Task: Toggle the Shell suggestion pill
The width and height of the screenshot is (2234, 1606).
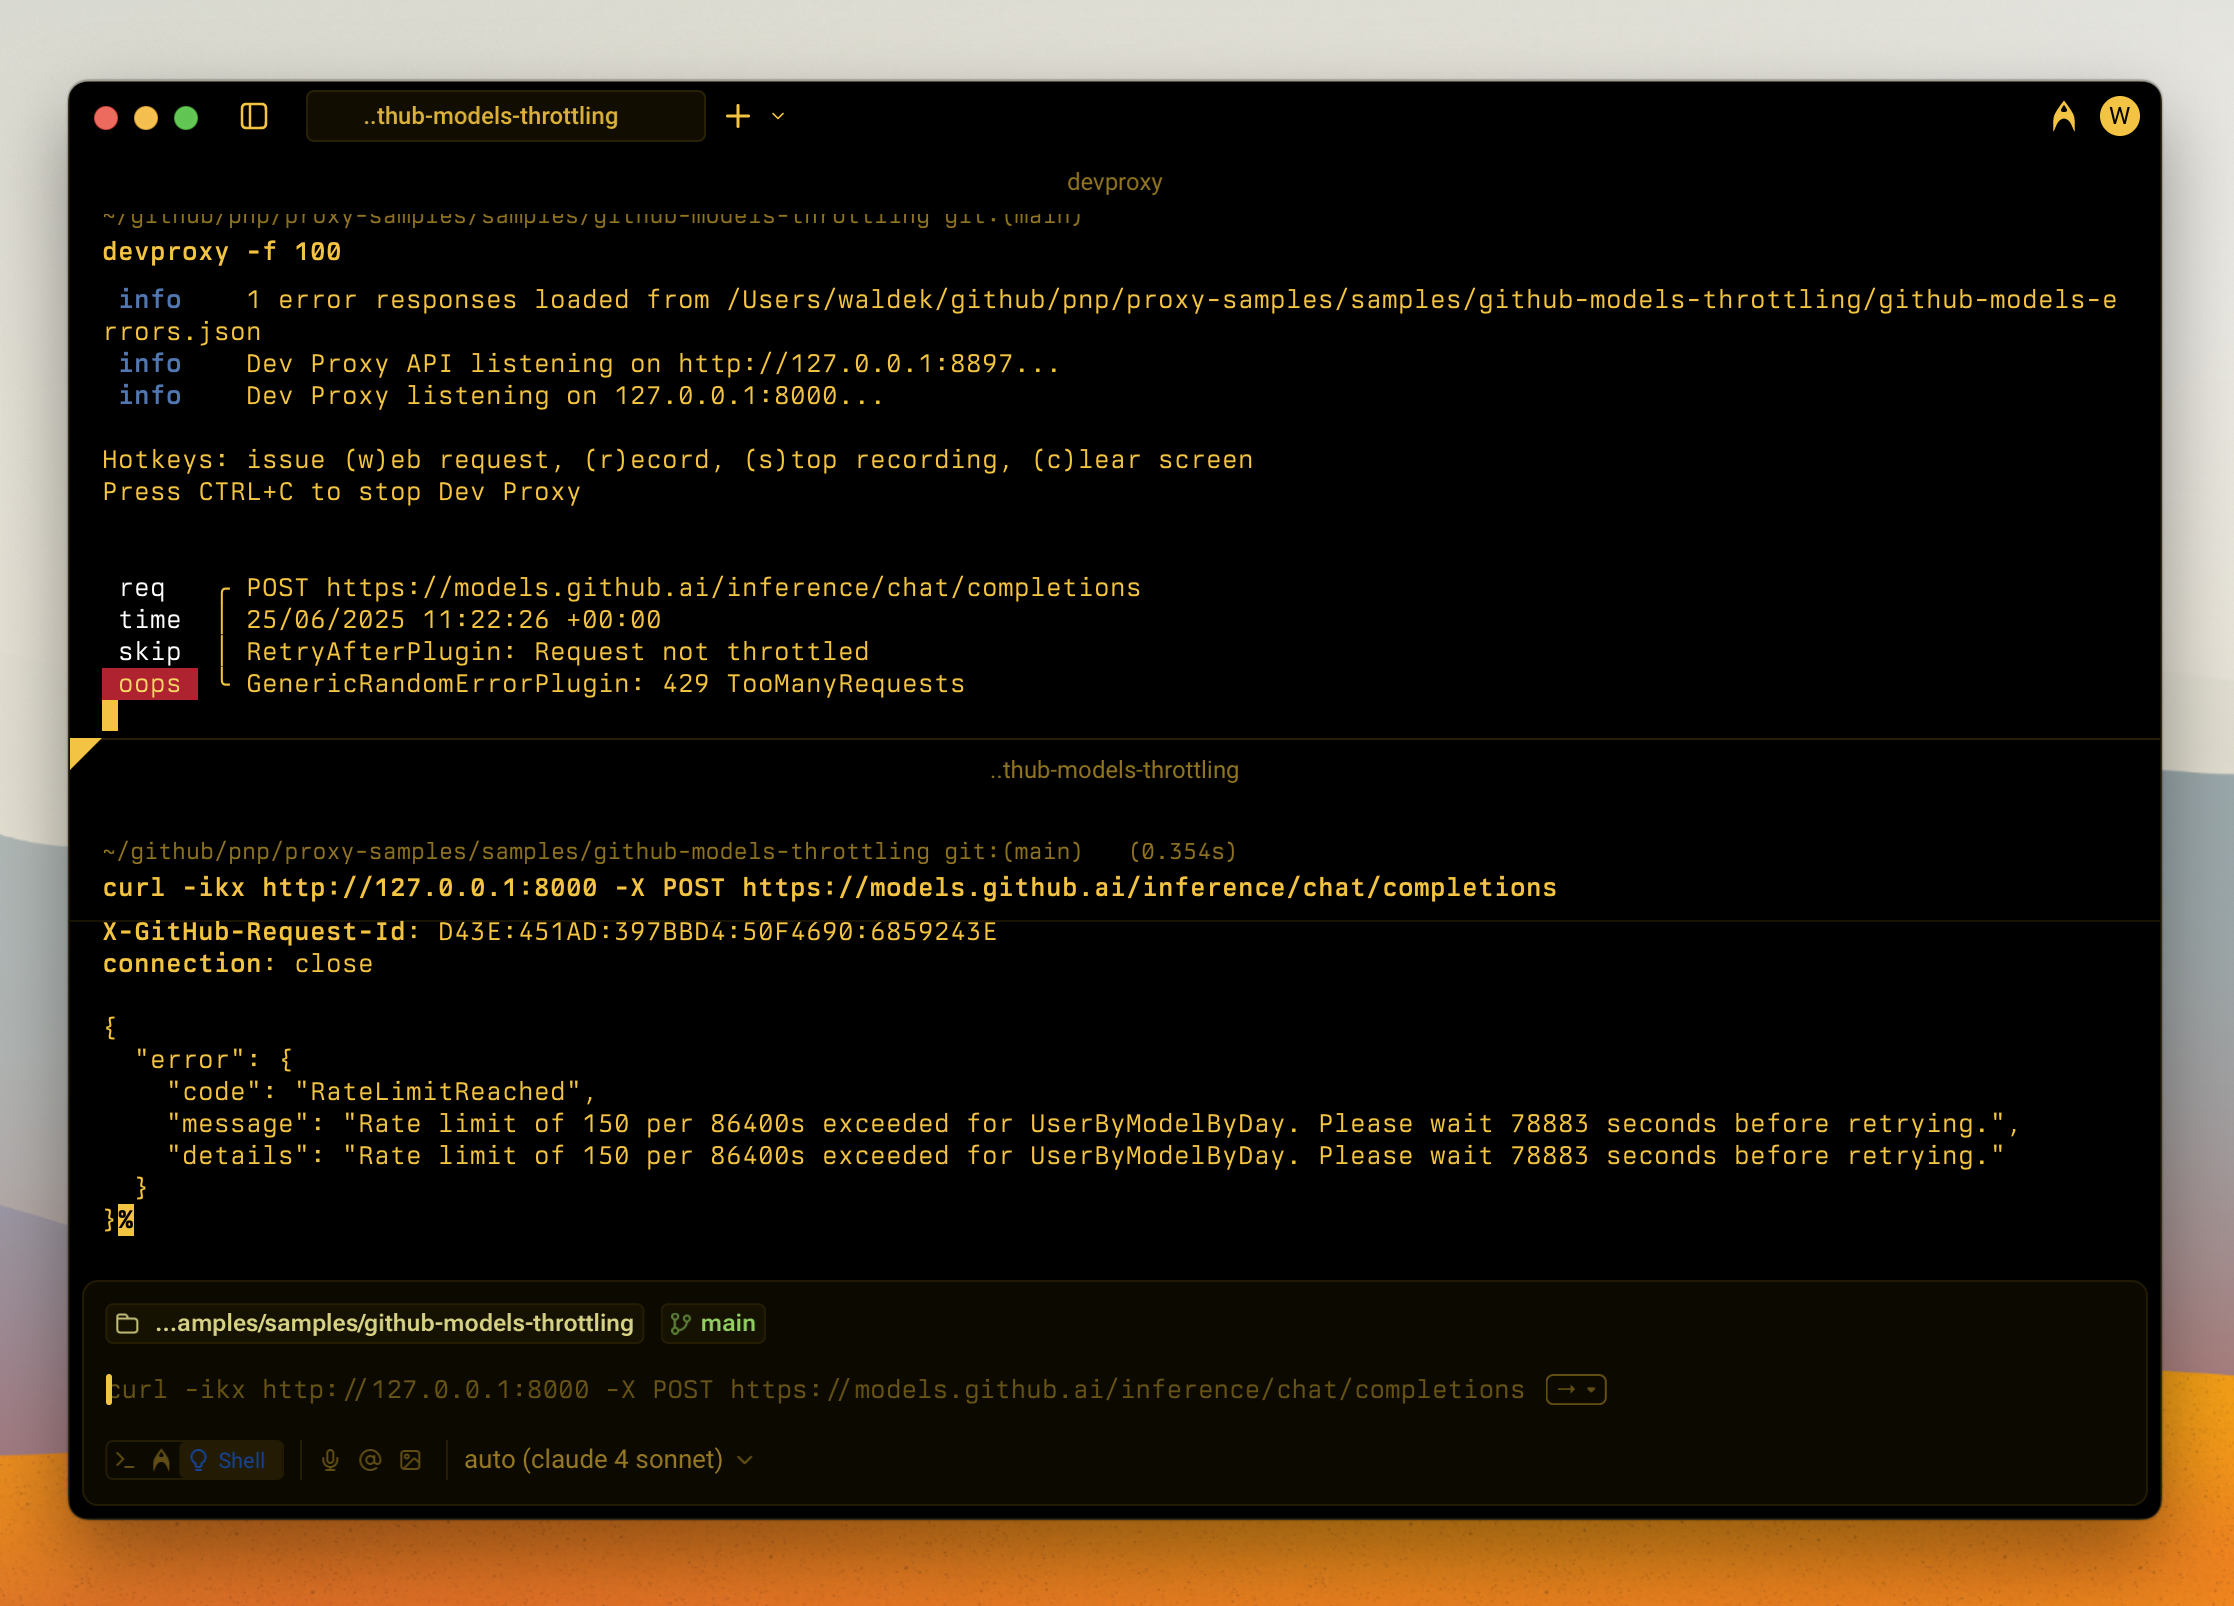Action: pyautogui.click(x=230, y=1460)
